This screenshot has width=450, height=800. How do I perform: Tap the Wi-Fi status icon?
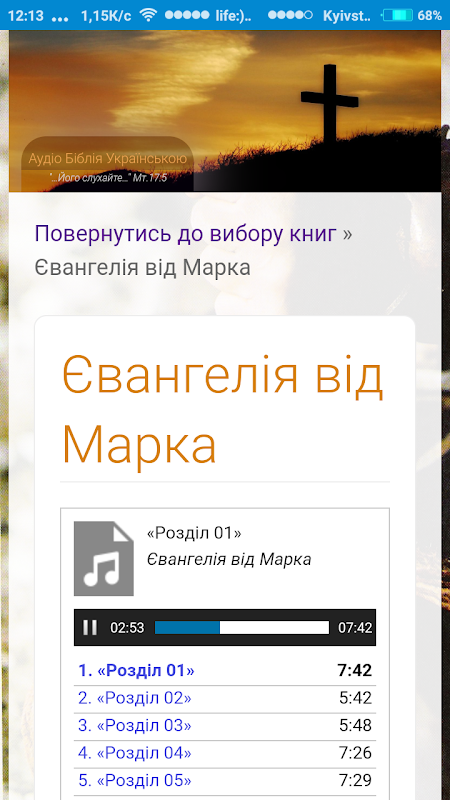[x=148, y=15]
